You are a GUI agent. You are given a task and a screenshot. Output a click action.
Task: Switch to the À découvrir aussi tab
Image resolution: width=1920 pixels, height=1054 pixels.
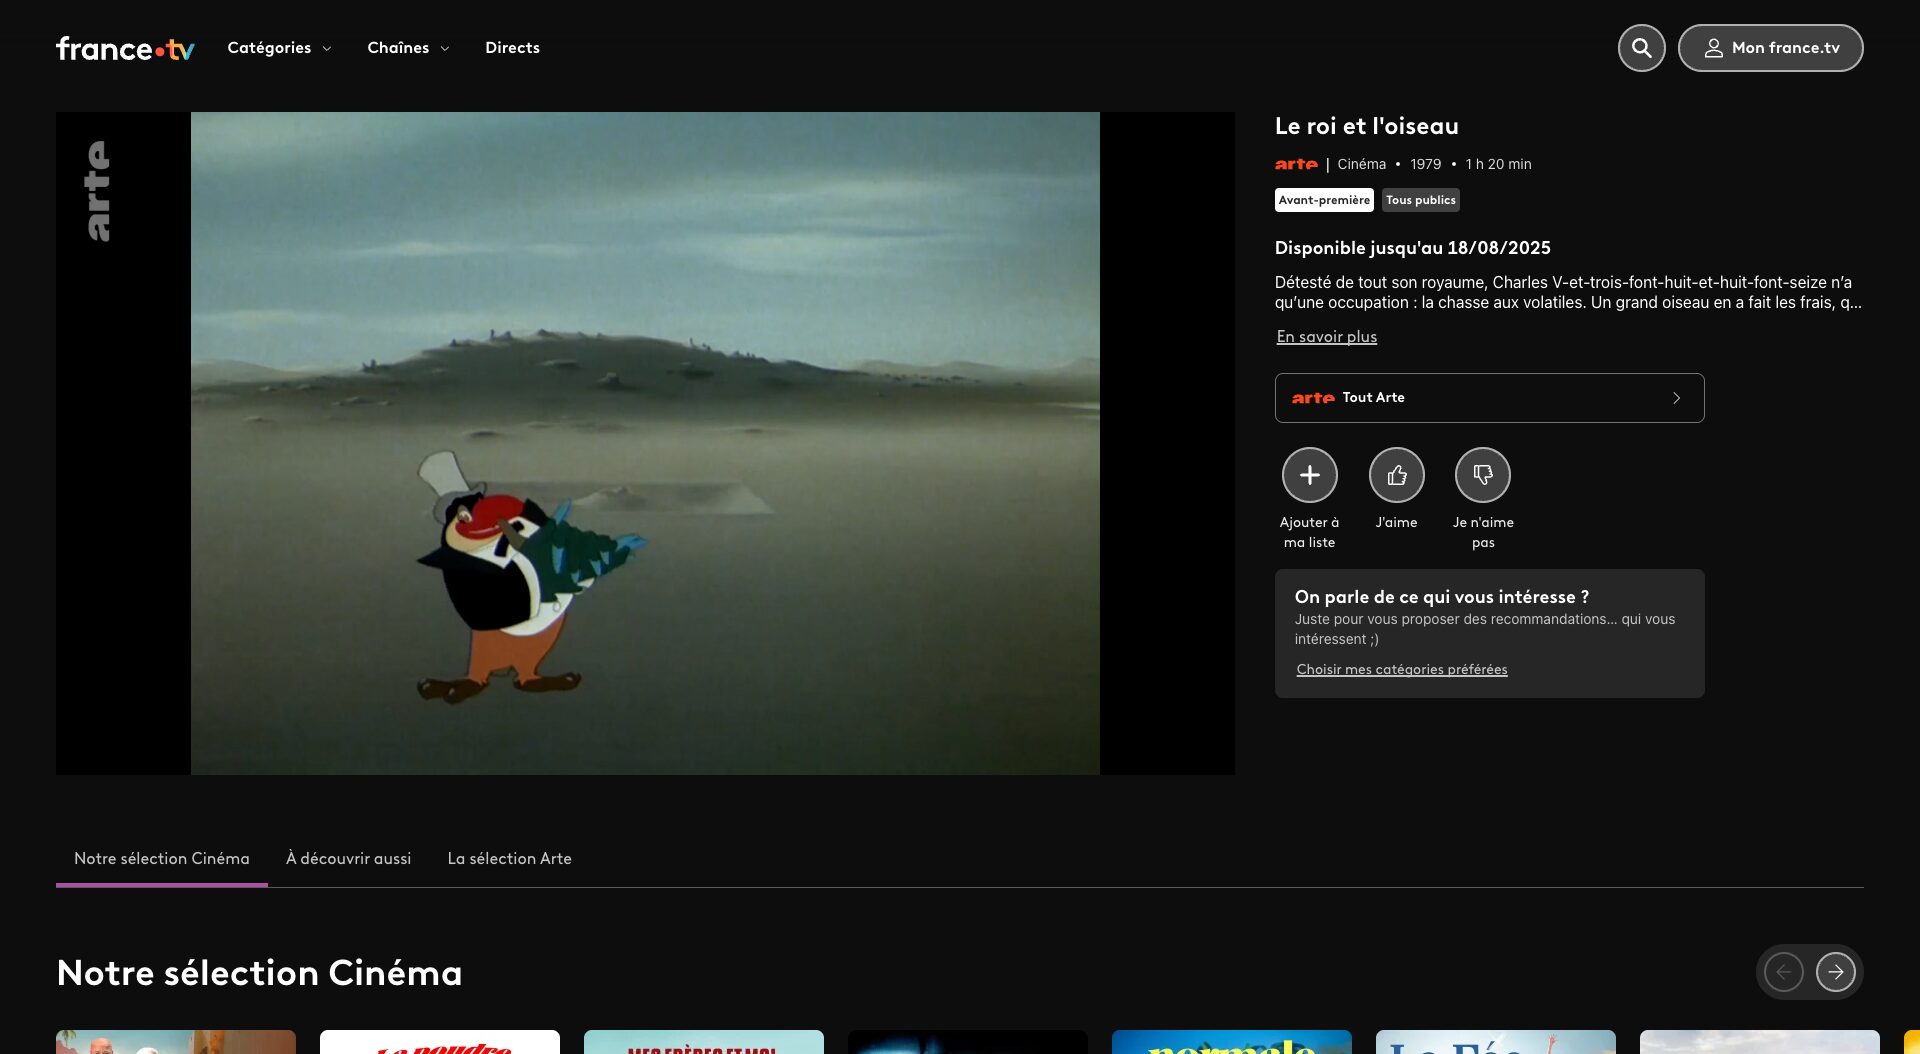[348, 859]
